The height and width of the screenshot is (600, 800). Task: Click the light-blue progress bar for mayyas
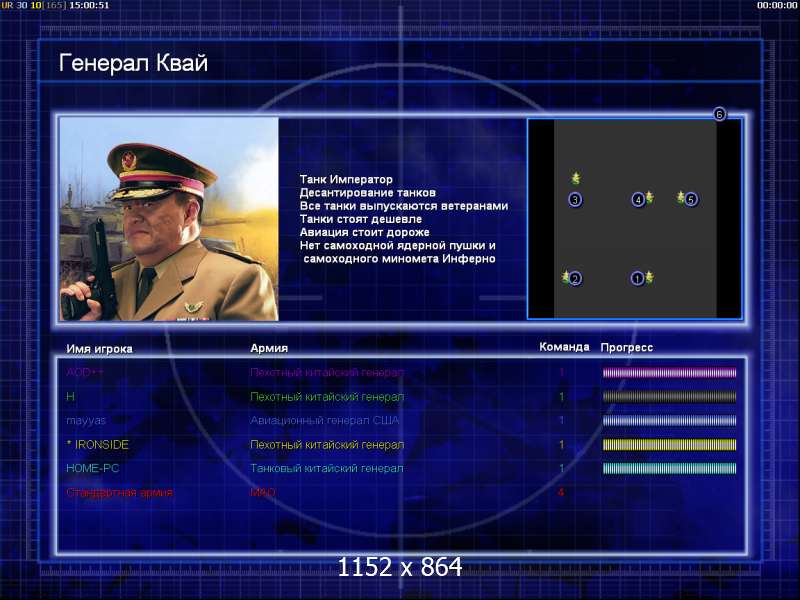[669, 421]
